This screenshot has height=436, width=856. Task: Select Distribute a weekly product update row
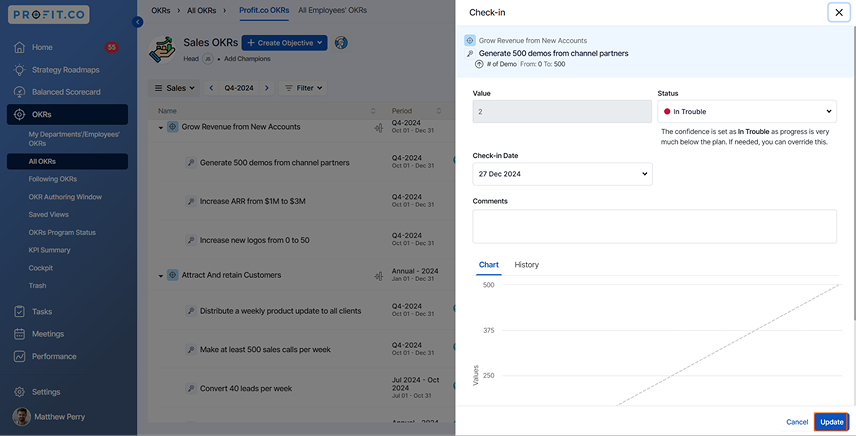coord(281,311)
